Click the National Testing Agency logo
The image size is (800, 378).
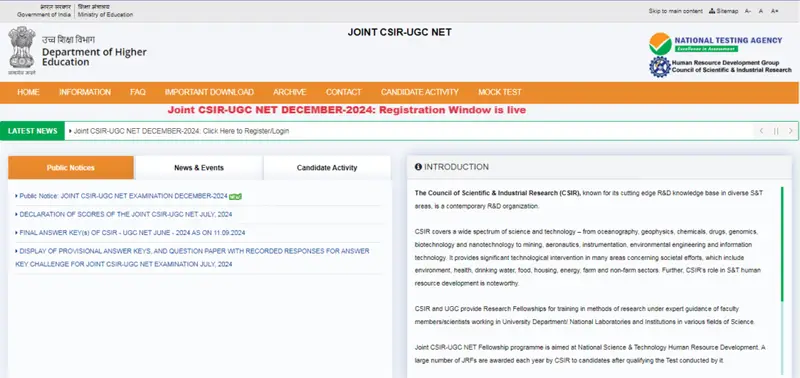715,43
